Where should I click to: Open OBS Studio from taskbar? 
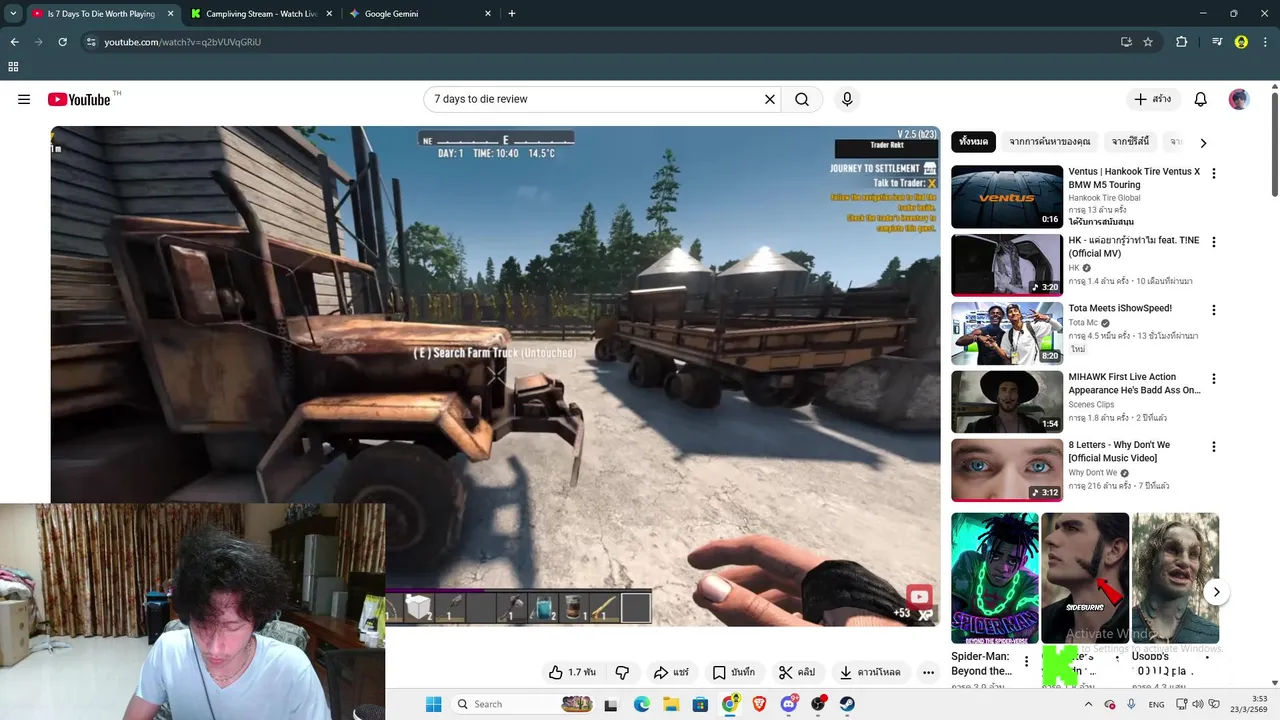(818, 704)
